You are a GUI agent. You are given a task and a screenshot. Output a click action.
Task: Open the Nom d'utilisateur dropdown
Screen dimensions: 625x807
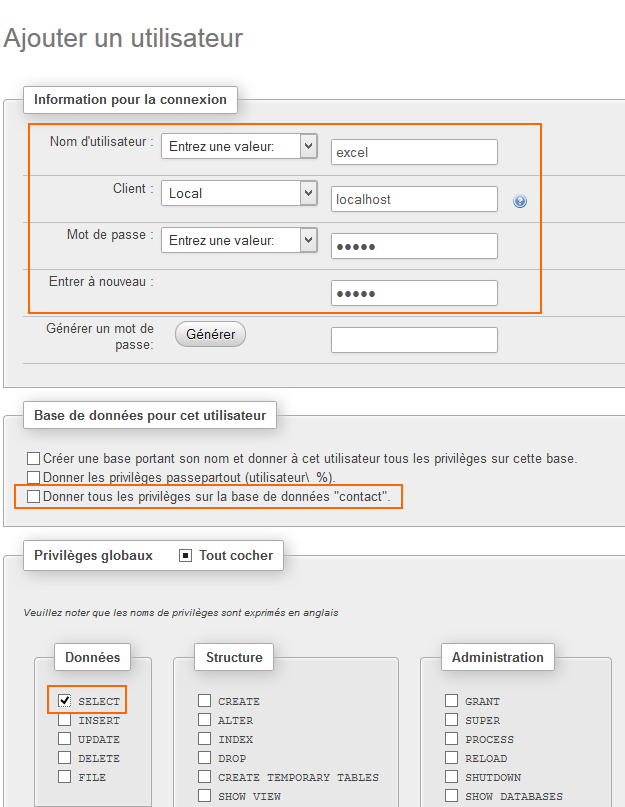tap(239, 146)
